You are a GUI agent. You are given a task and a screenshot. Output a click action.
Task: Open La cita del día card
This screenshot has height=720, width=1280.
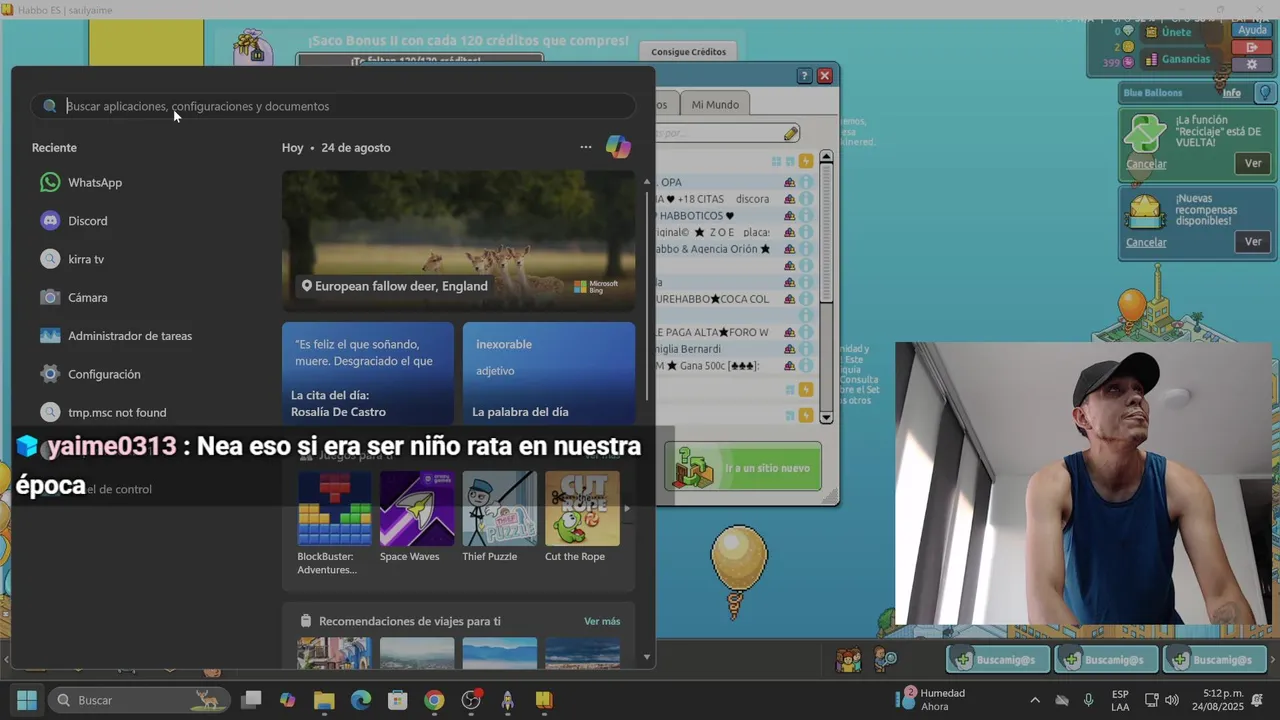[367, 374]
